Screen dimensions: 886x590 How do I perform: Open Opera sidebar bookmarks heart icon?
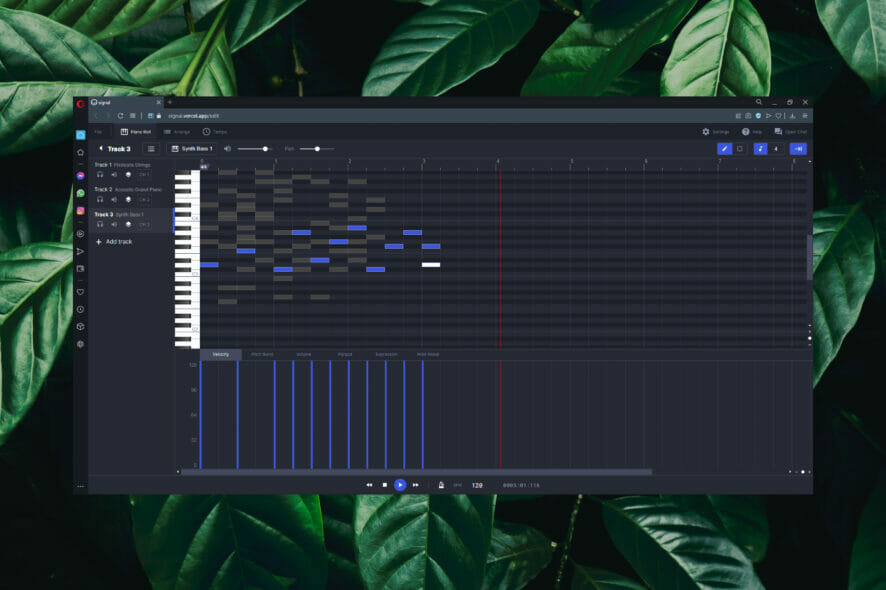(81, 292)
